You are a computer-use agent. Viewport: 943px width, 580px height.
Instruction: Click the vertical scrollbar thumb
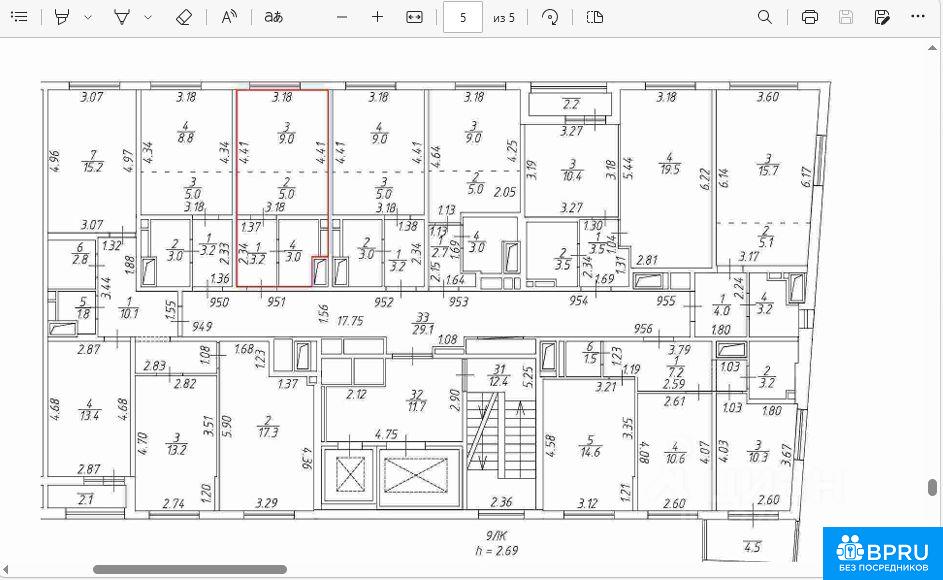click(x=933, y=487)
